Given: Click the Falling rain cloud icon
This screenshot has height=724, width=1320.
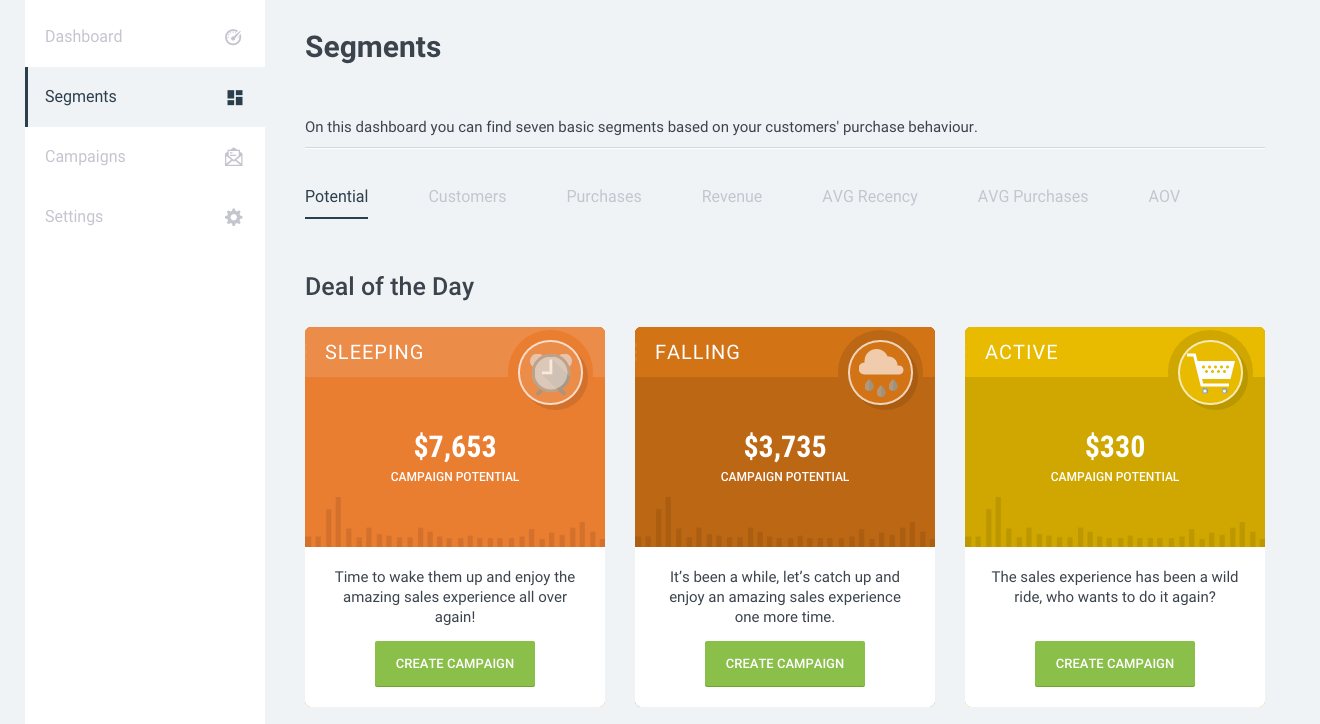Looking at the screenshot, I should (x=881, y=373).
